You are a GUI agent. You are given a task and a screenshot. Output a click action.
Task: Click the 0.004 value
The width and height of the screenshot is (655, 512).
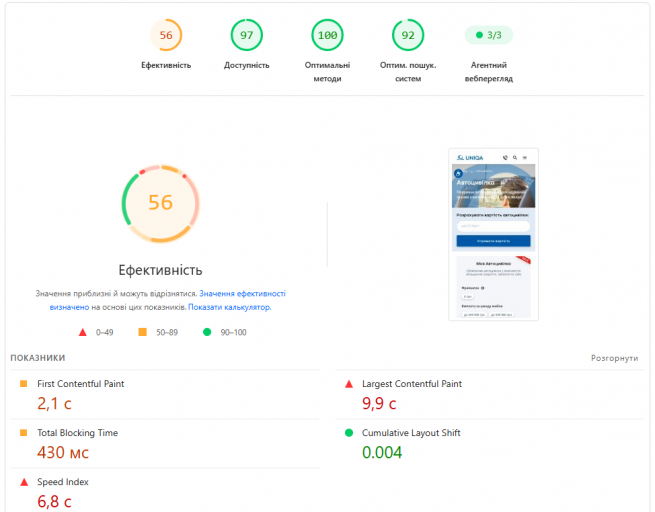(x=382, y=452)
